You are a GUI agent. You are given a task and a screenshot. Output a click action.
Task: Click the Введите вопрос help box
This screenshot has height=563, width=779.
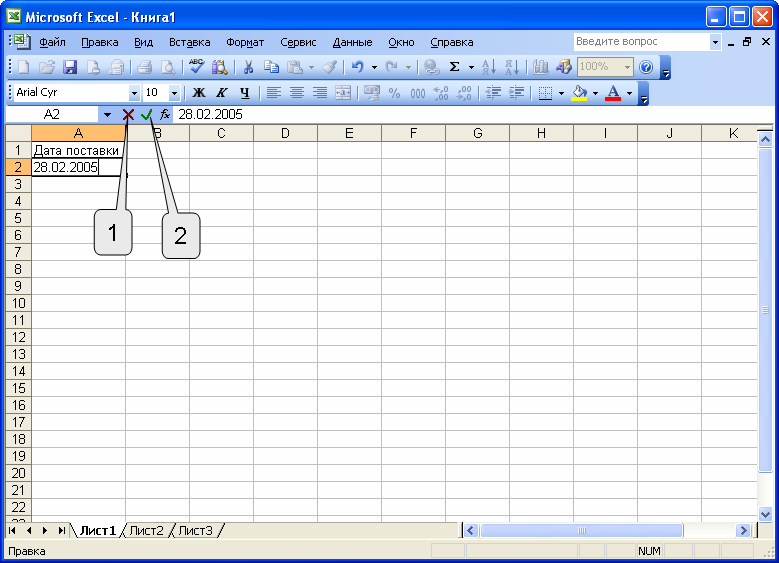pyautogui.click(x=641, y=42)
